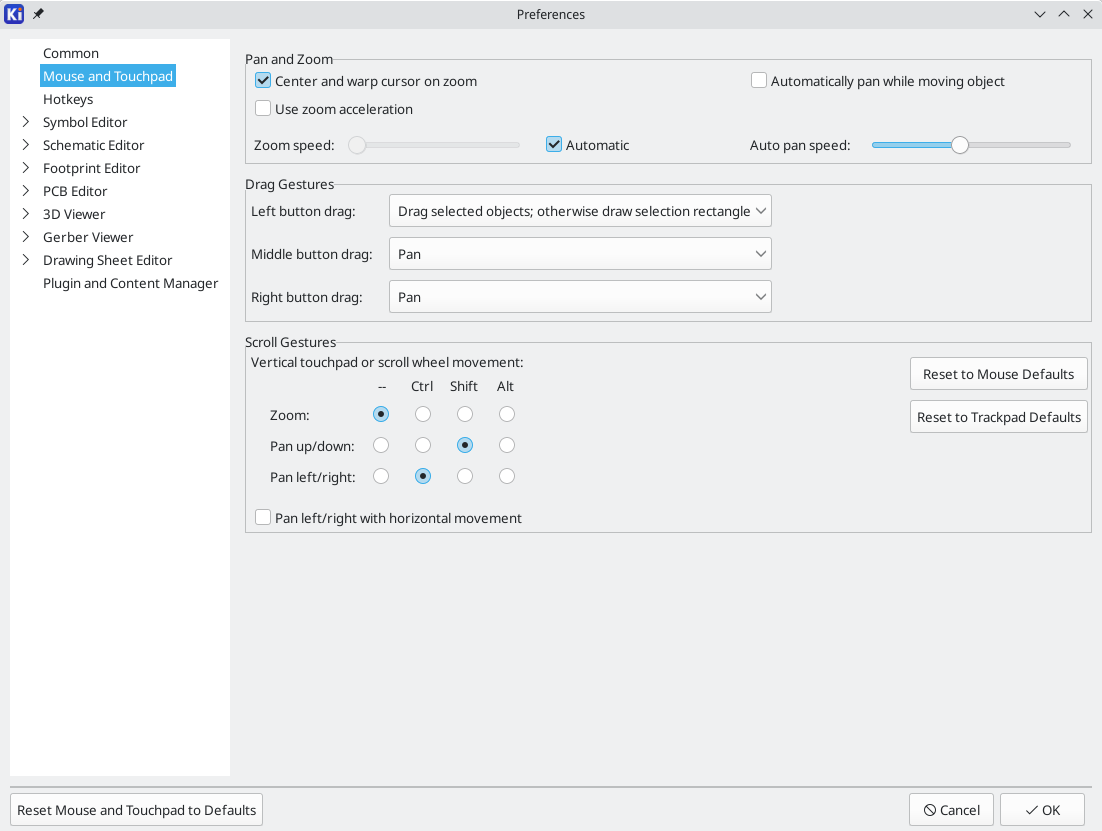Uncheck the Automatic zoom speed option

coord(554,144)
